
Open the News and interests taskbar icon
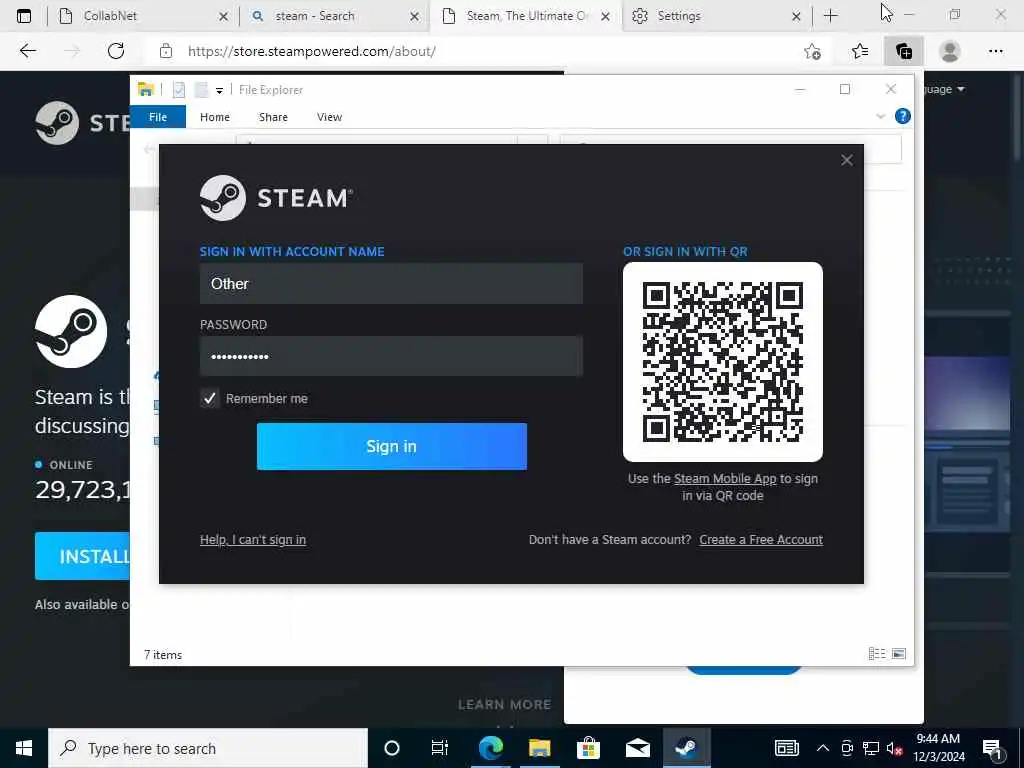(787, 748)
